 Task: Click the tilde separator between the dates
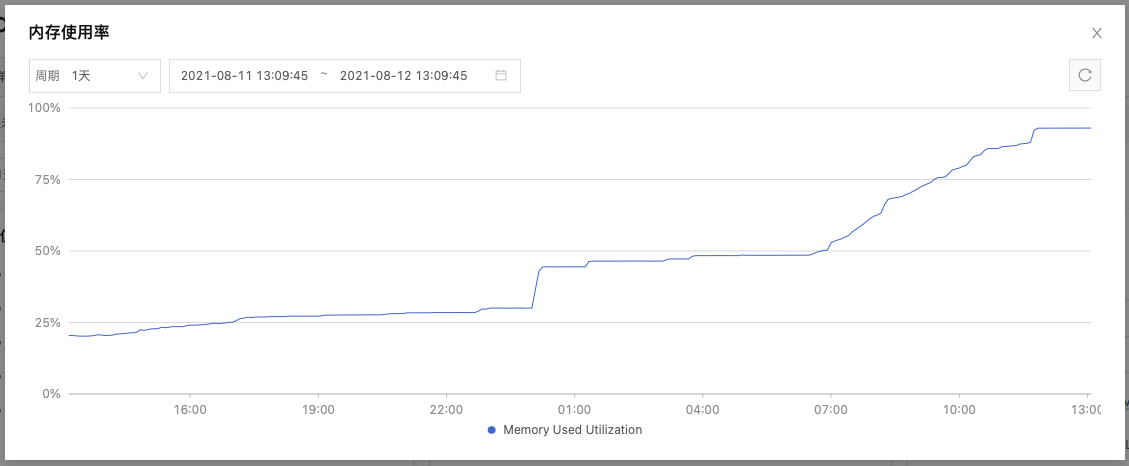coord(324,76)
